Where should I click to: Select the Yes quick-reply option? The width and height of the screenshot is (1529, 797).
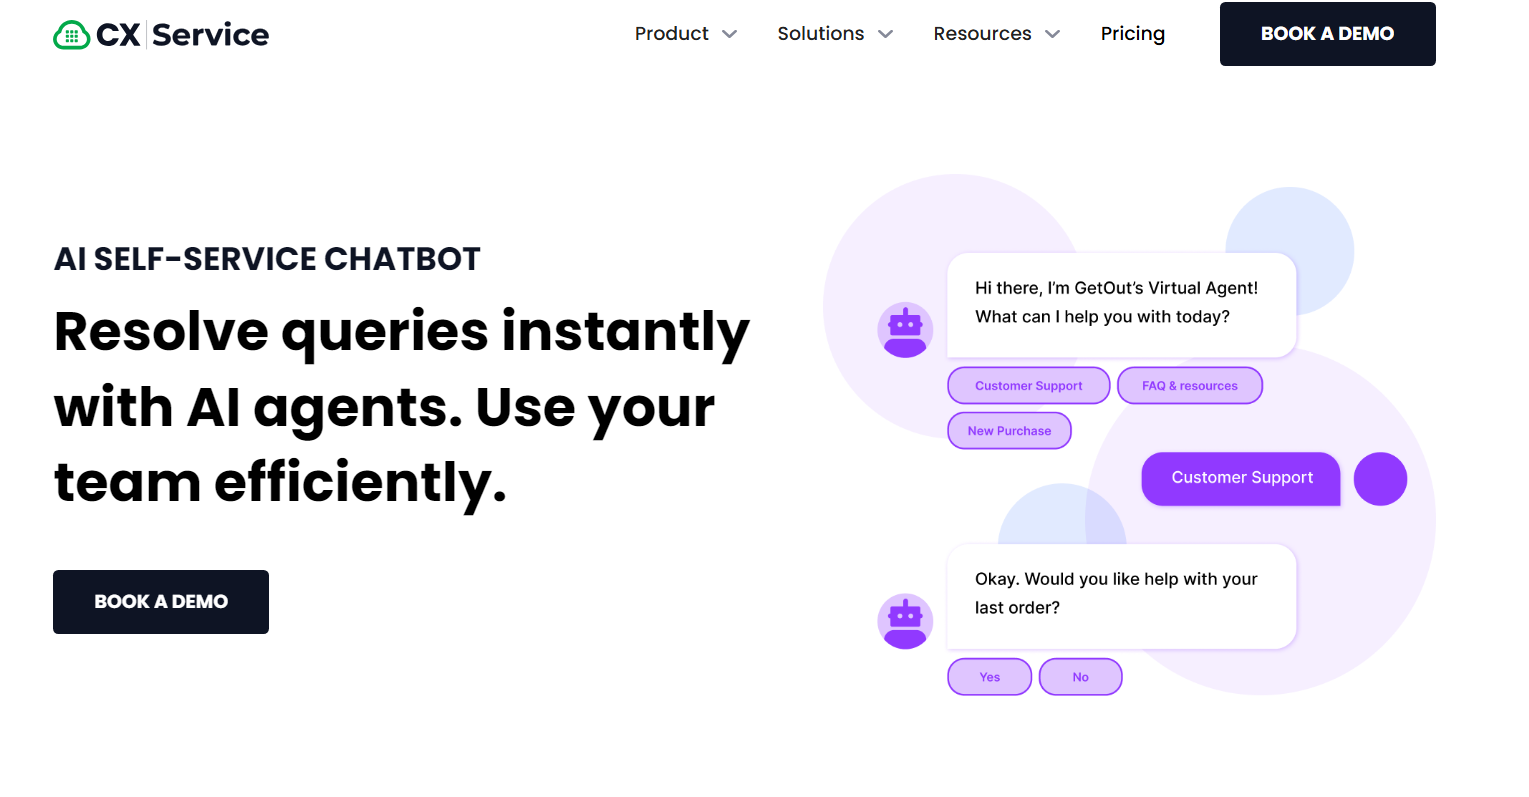(x=989, y=676)
